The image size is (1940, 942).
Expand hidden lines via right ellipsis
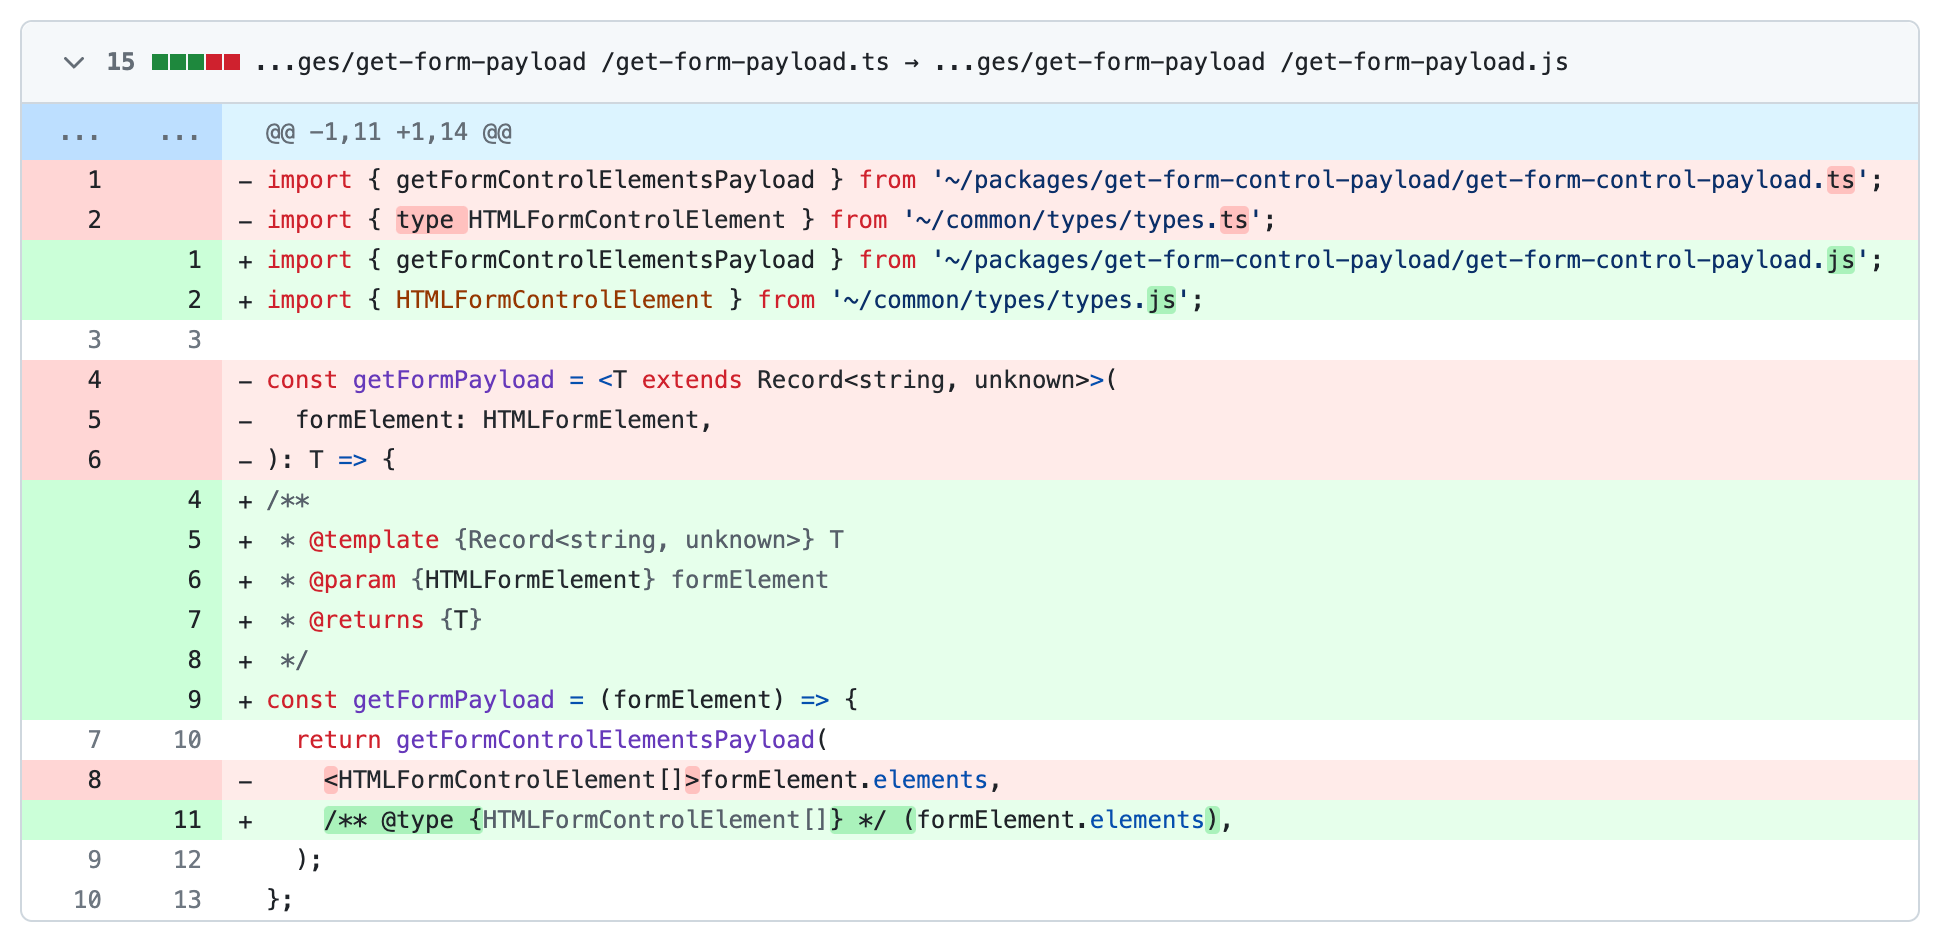(179, 133)
